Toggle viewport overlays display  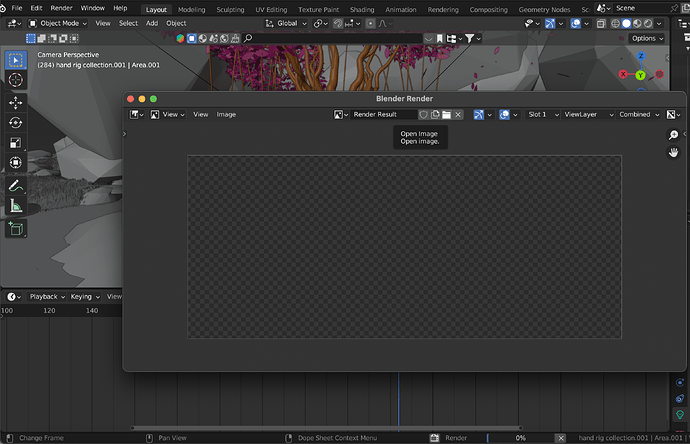click(576, 23)
